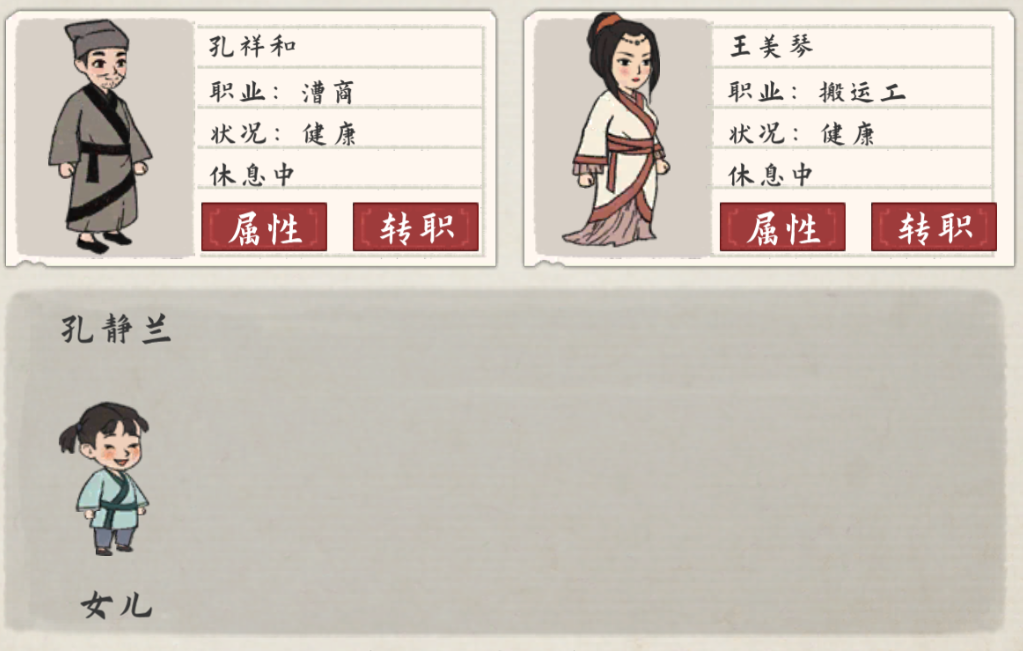Click 王美琴's 状况: 健康 status row
This screenshot has height=651, width=1023.
point(853,133)
